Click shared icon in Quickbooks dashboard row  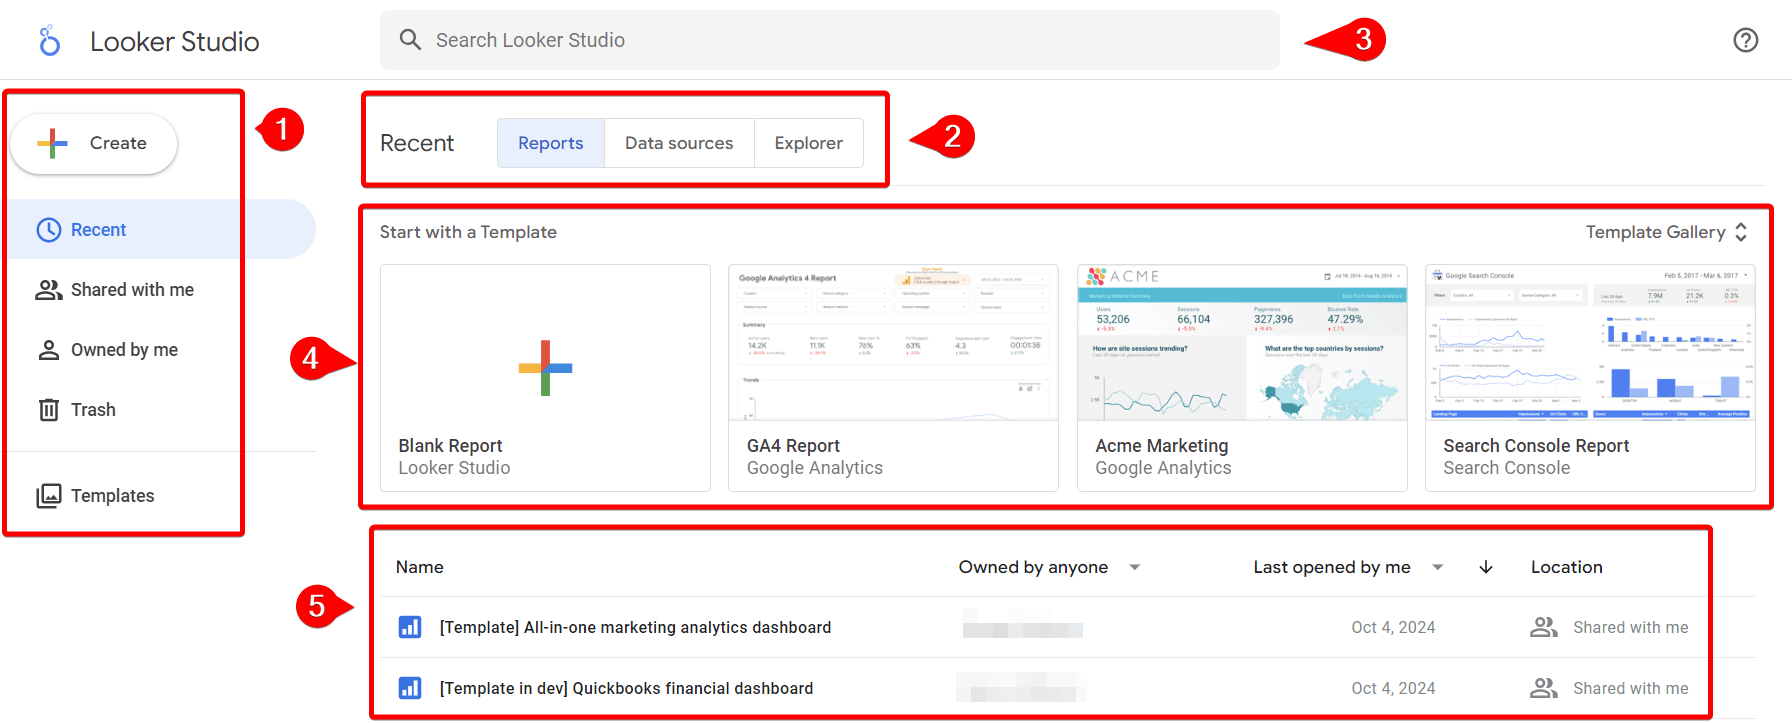click(1544, 688)
